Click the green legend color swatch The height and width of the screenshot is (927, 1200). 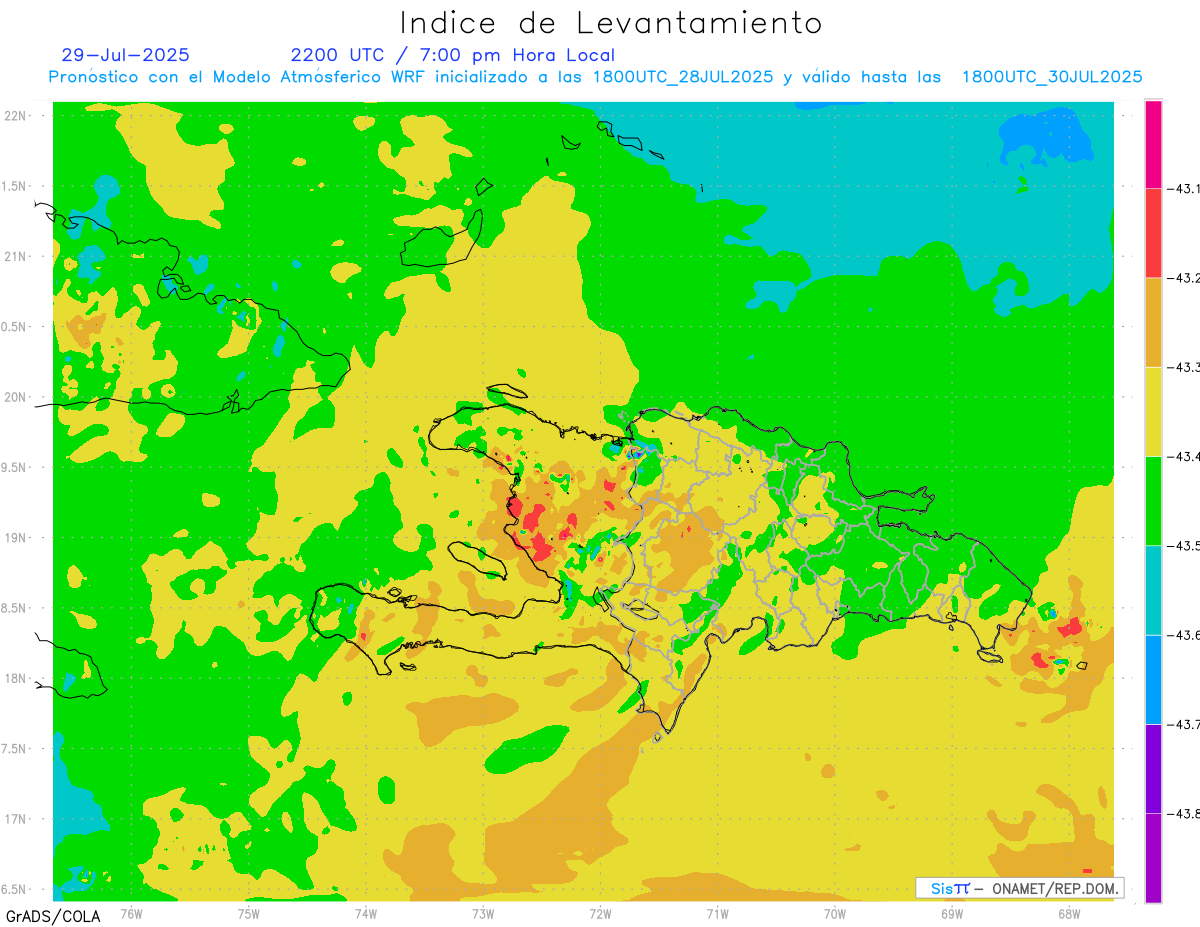click(1153, 500)
